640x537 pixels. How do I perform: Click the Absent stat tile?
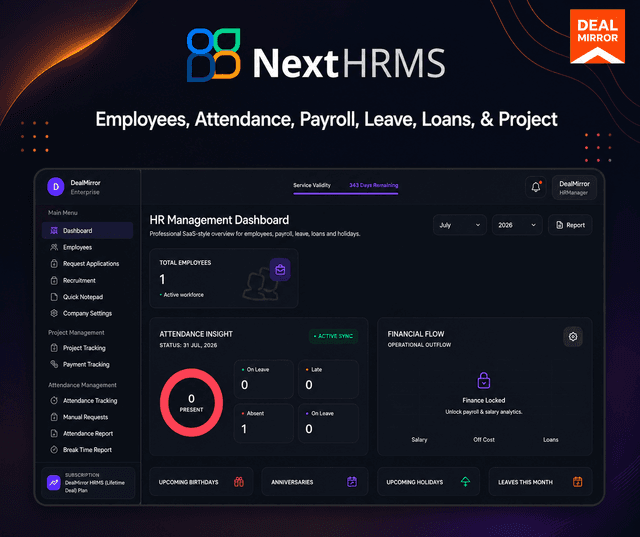264,423
